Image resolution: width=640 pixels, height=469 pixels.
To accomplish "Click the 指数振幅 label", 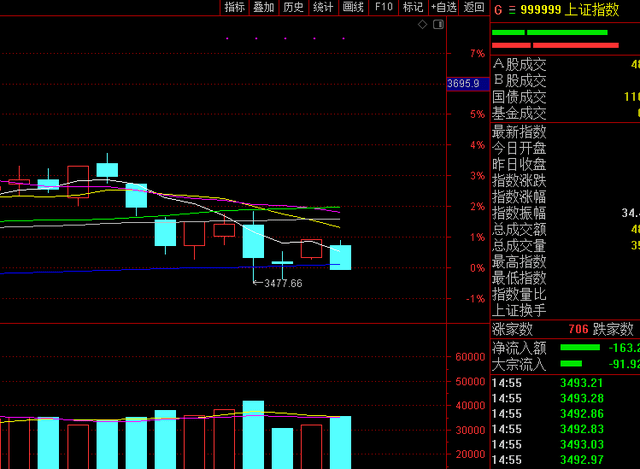I will tap(519, 213).
